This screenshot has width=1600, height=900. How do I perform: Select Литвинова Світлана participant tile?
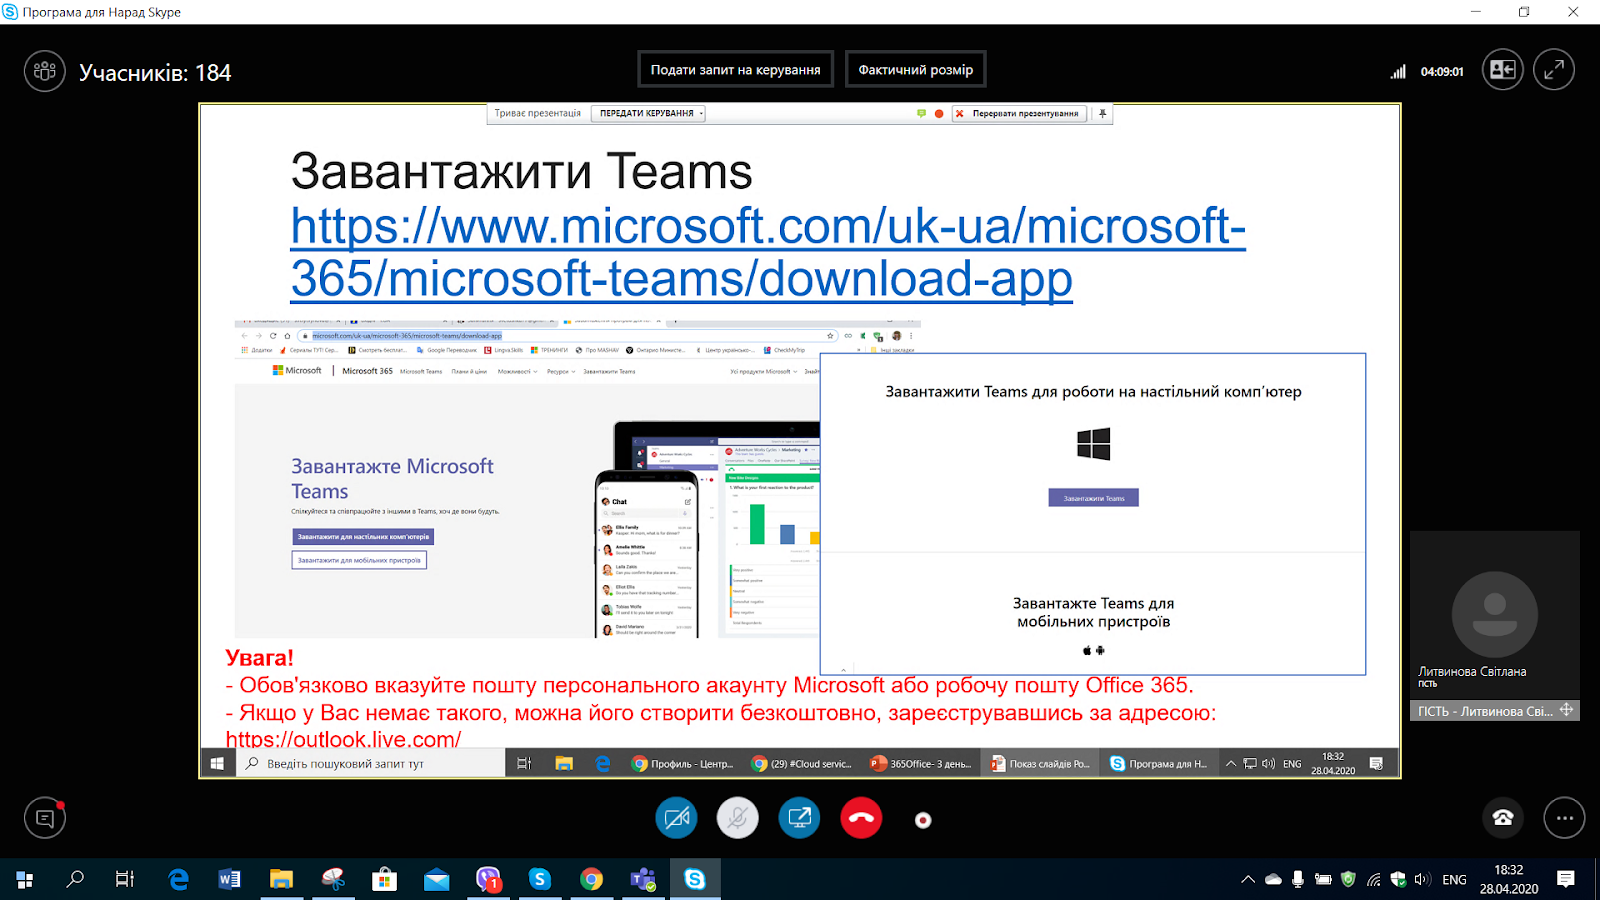pos(1495,615)
